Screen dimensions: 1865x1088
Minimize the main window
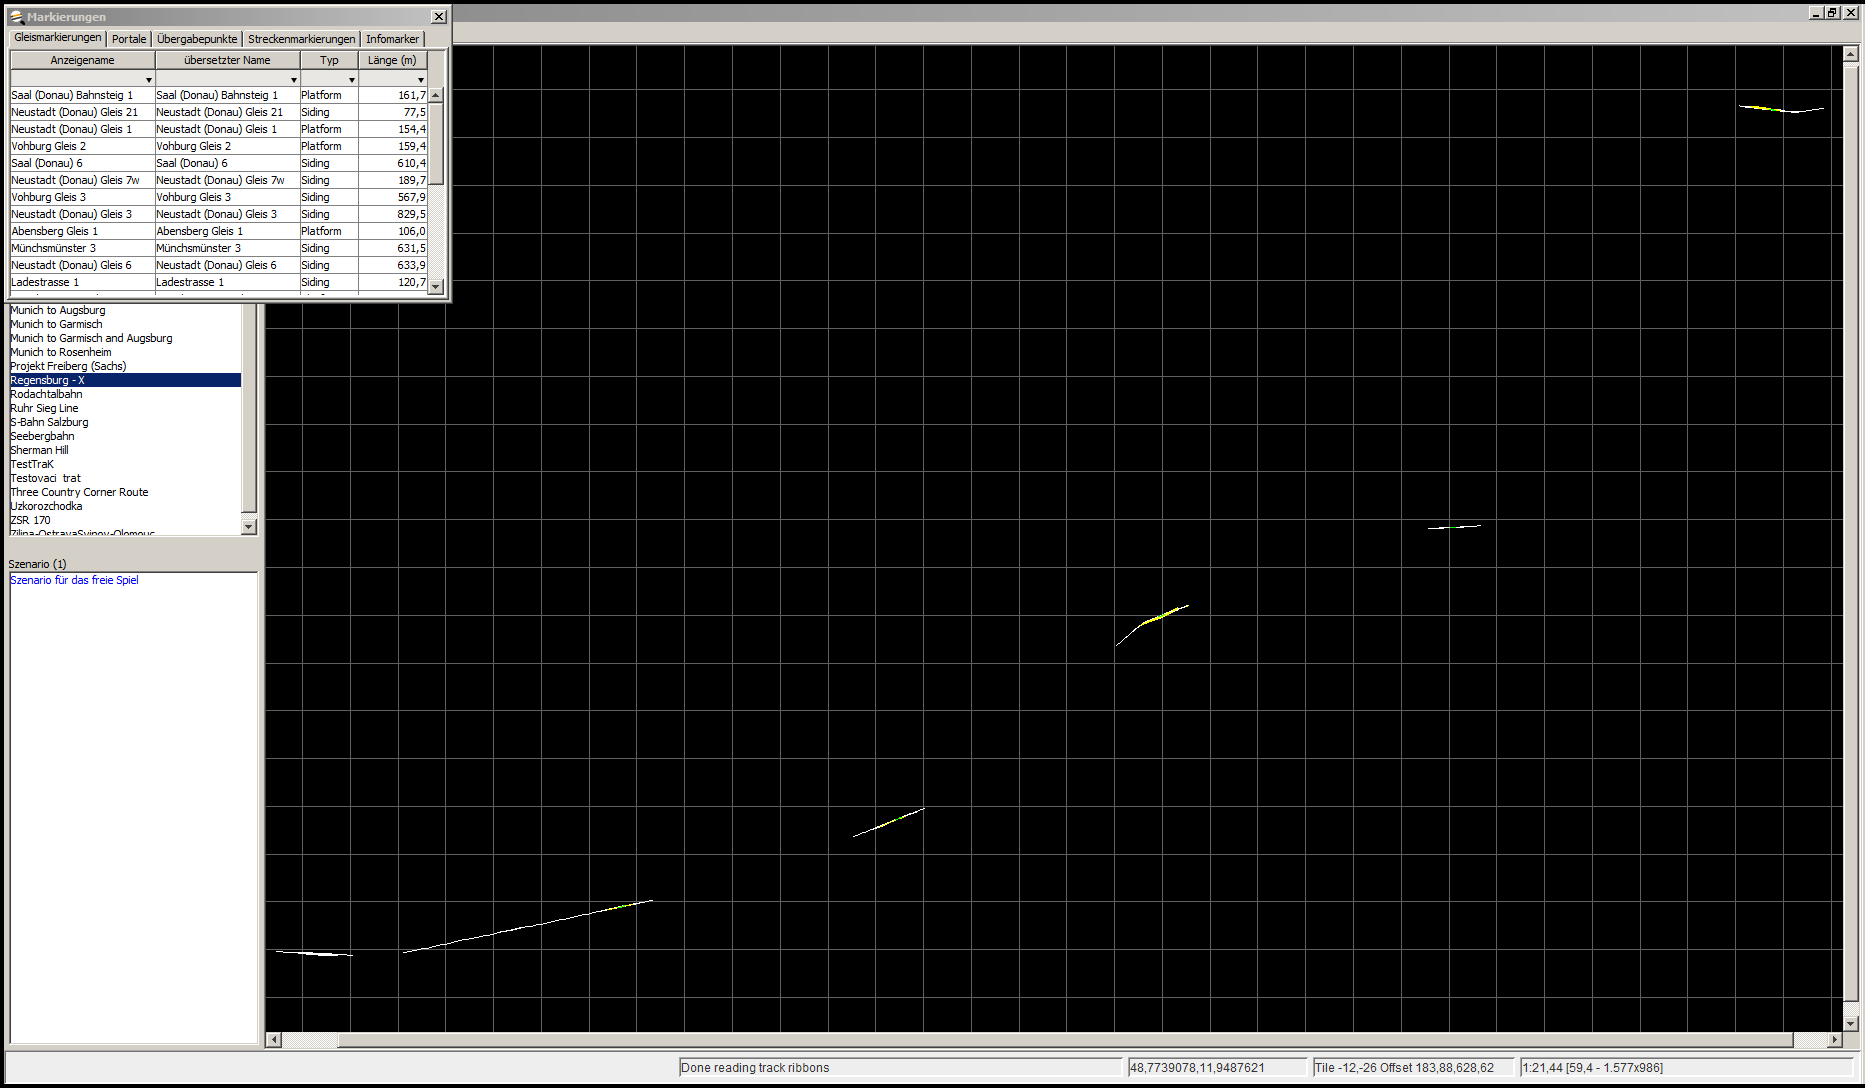pyautogui.click(x=1817, y=13)
